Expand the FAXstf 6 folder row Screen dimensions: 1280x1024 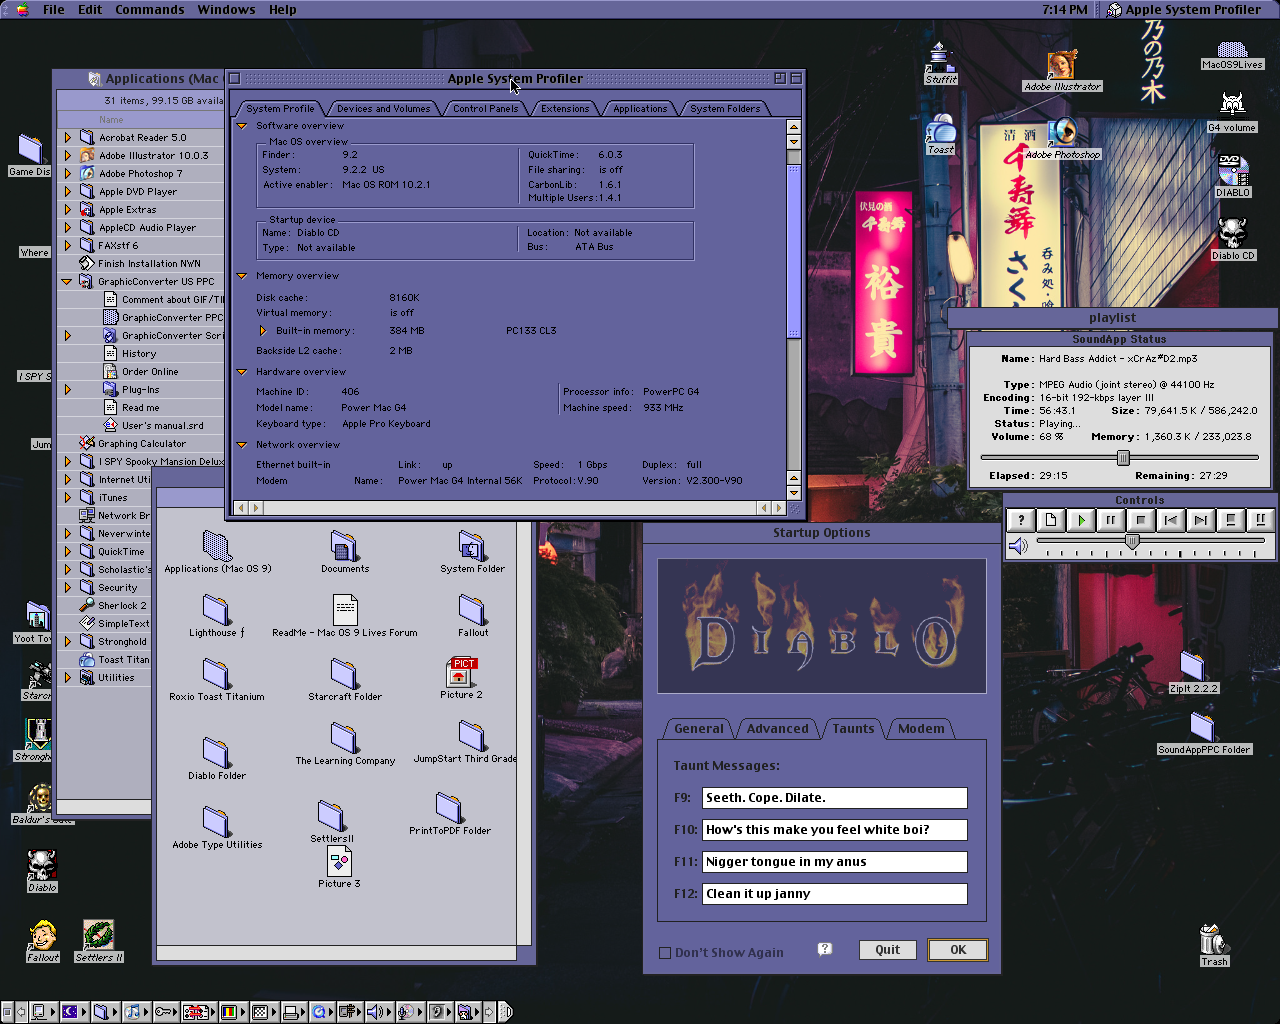[68, 246]
